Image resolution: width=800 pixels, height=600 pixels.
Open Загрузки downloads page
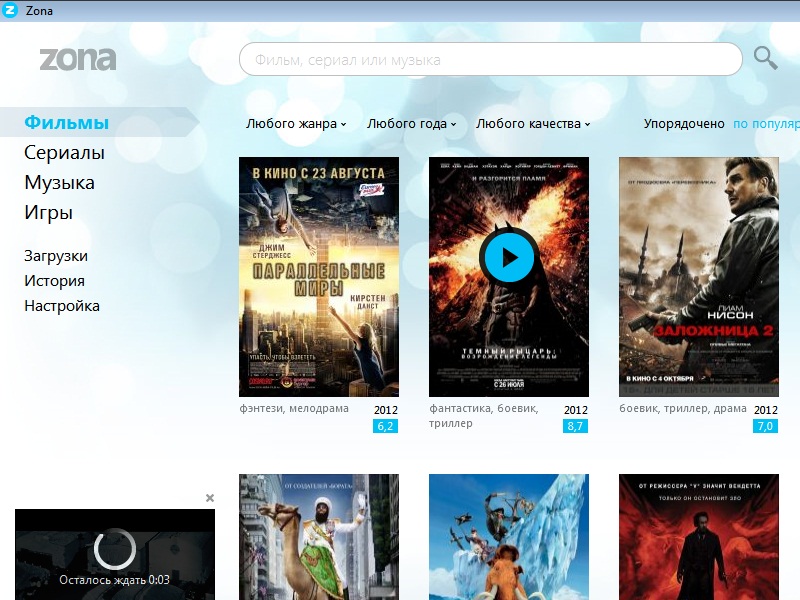pos(56,256)
